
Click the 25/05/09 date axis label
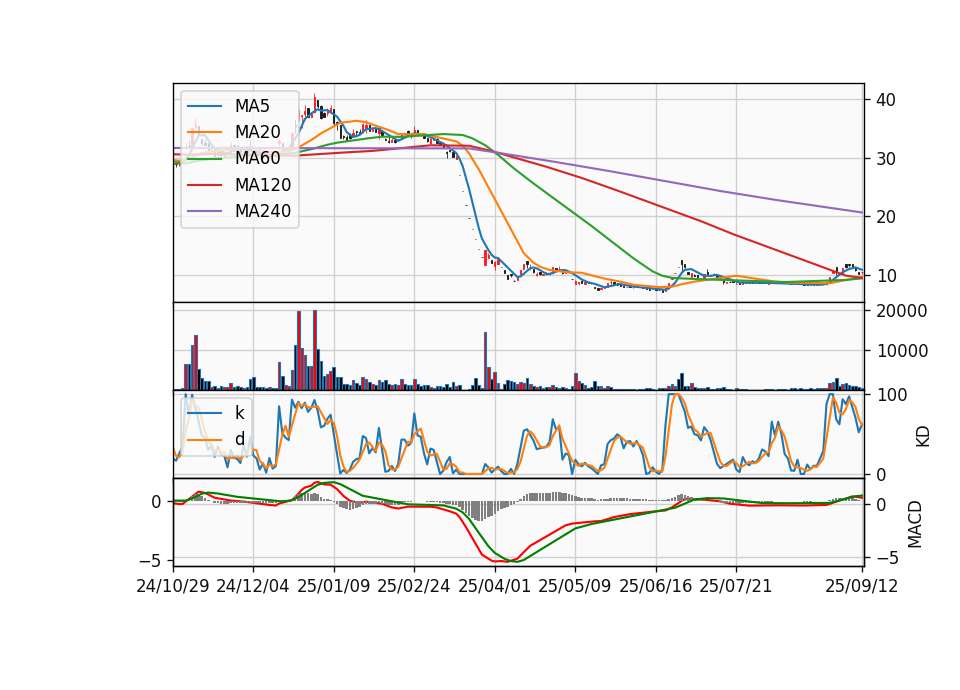(x=575, y=586)
